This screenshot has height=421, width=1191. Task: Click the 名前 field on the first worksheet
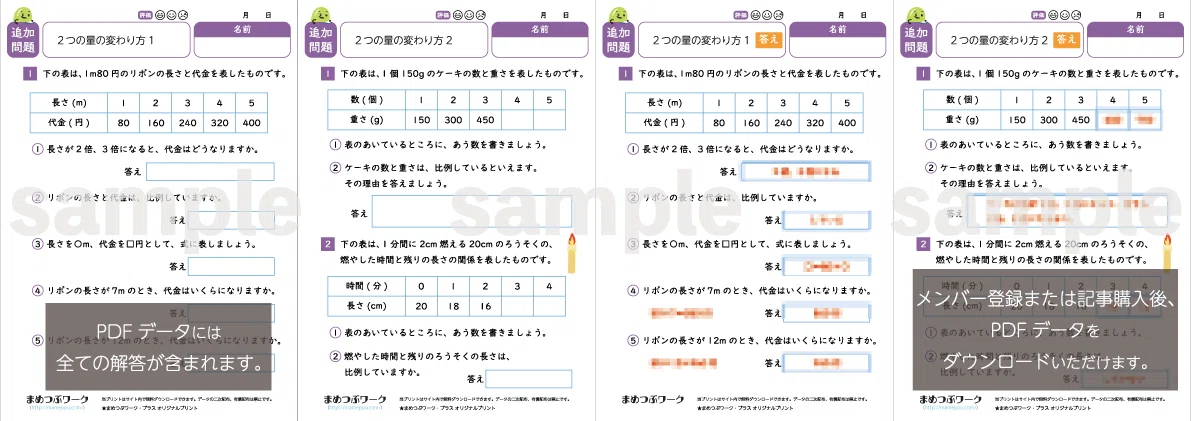coord(242,40)
